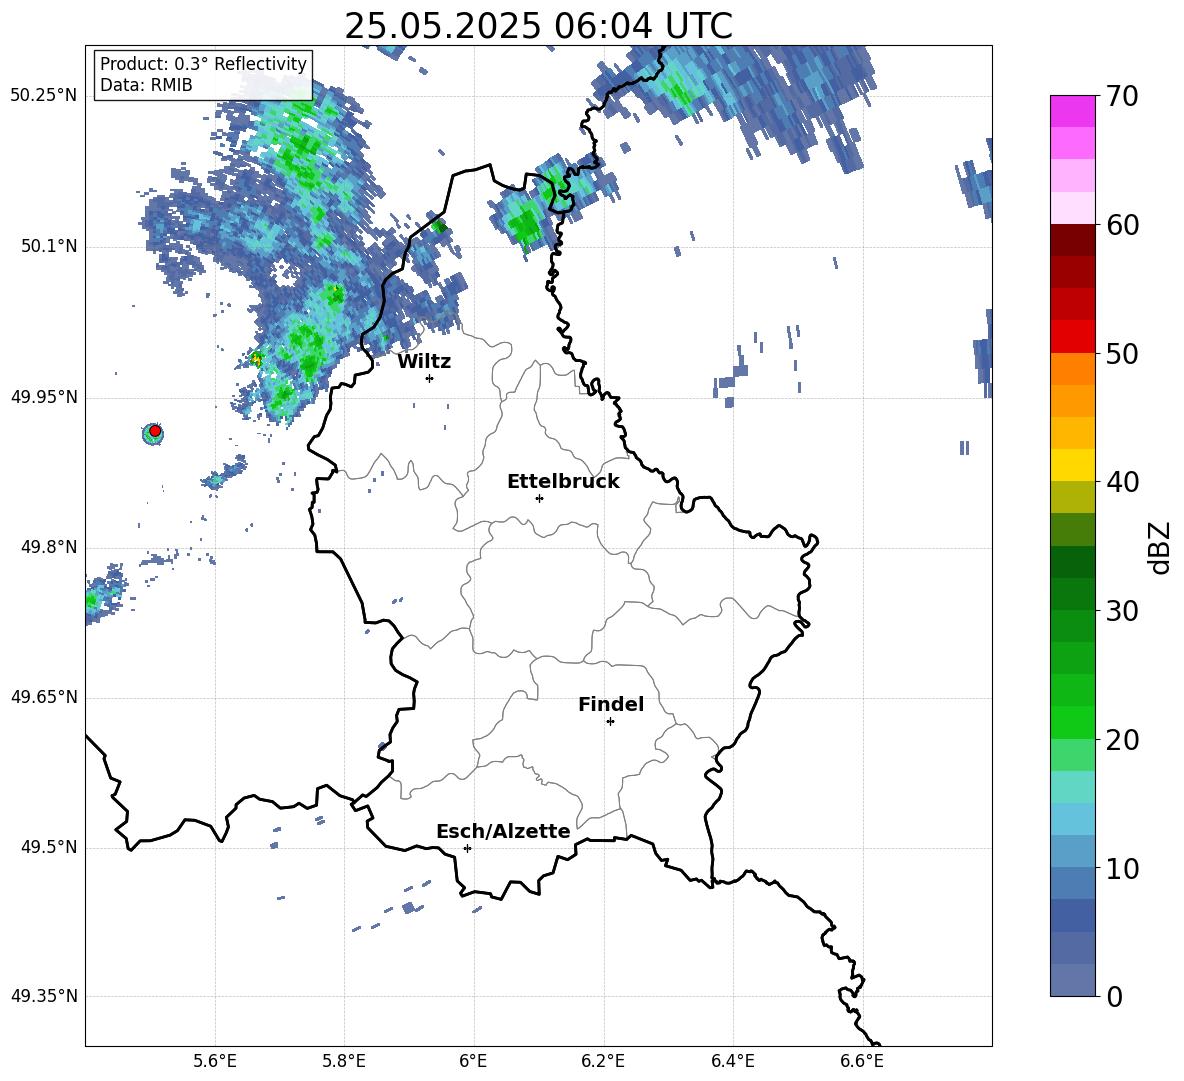The width and height of the screenshot is (1184, 1081).
Task: Click the colorbar label "20"
Action: [1121, 740]
